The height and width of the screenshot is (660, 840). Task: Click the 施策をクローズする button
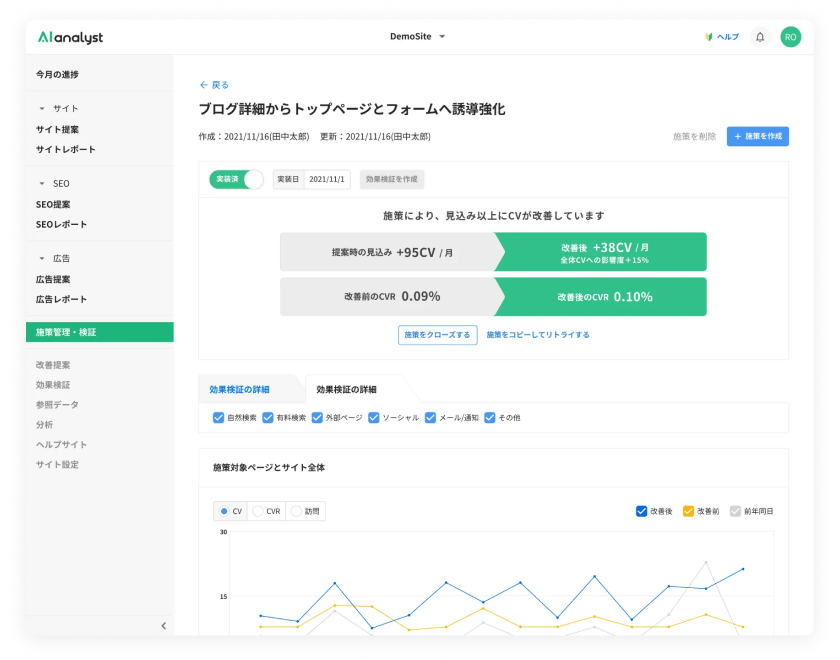coord(437,333)
